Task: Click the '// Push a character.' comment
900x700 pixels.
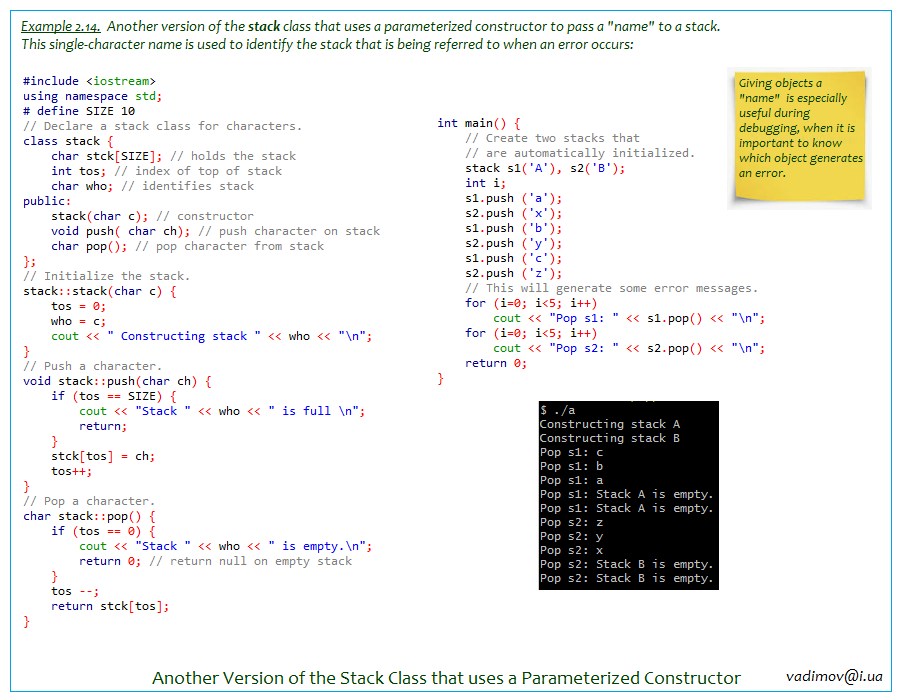Action: click(92, 366)
